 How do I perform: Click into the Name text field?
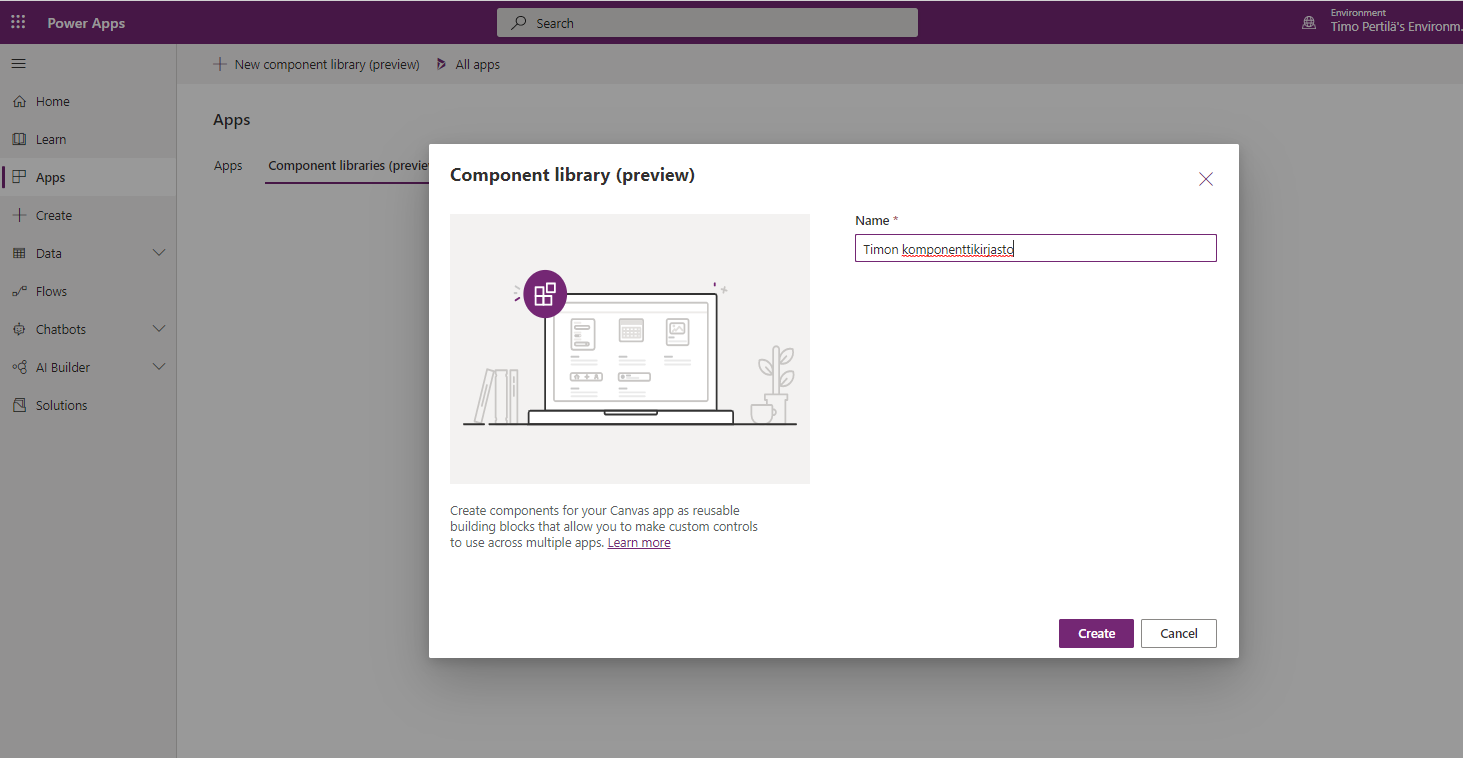pos(1035,249)
